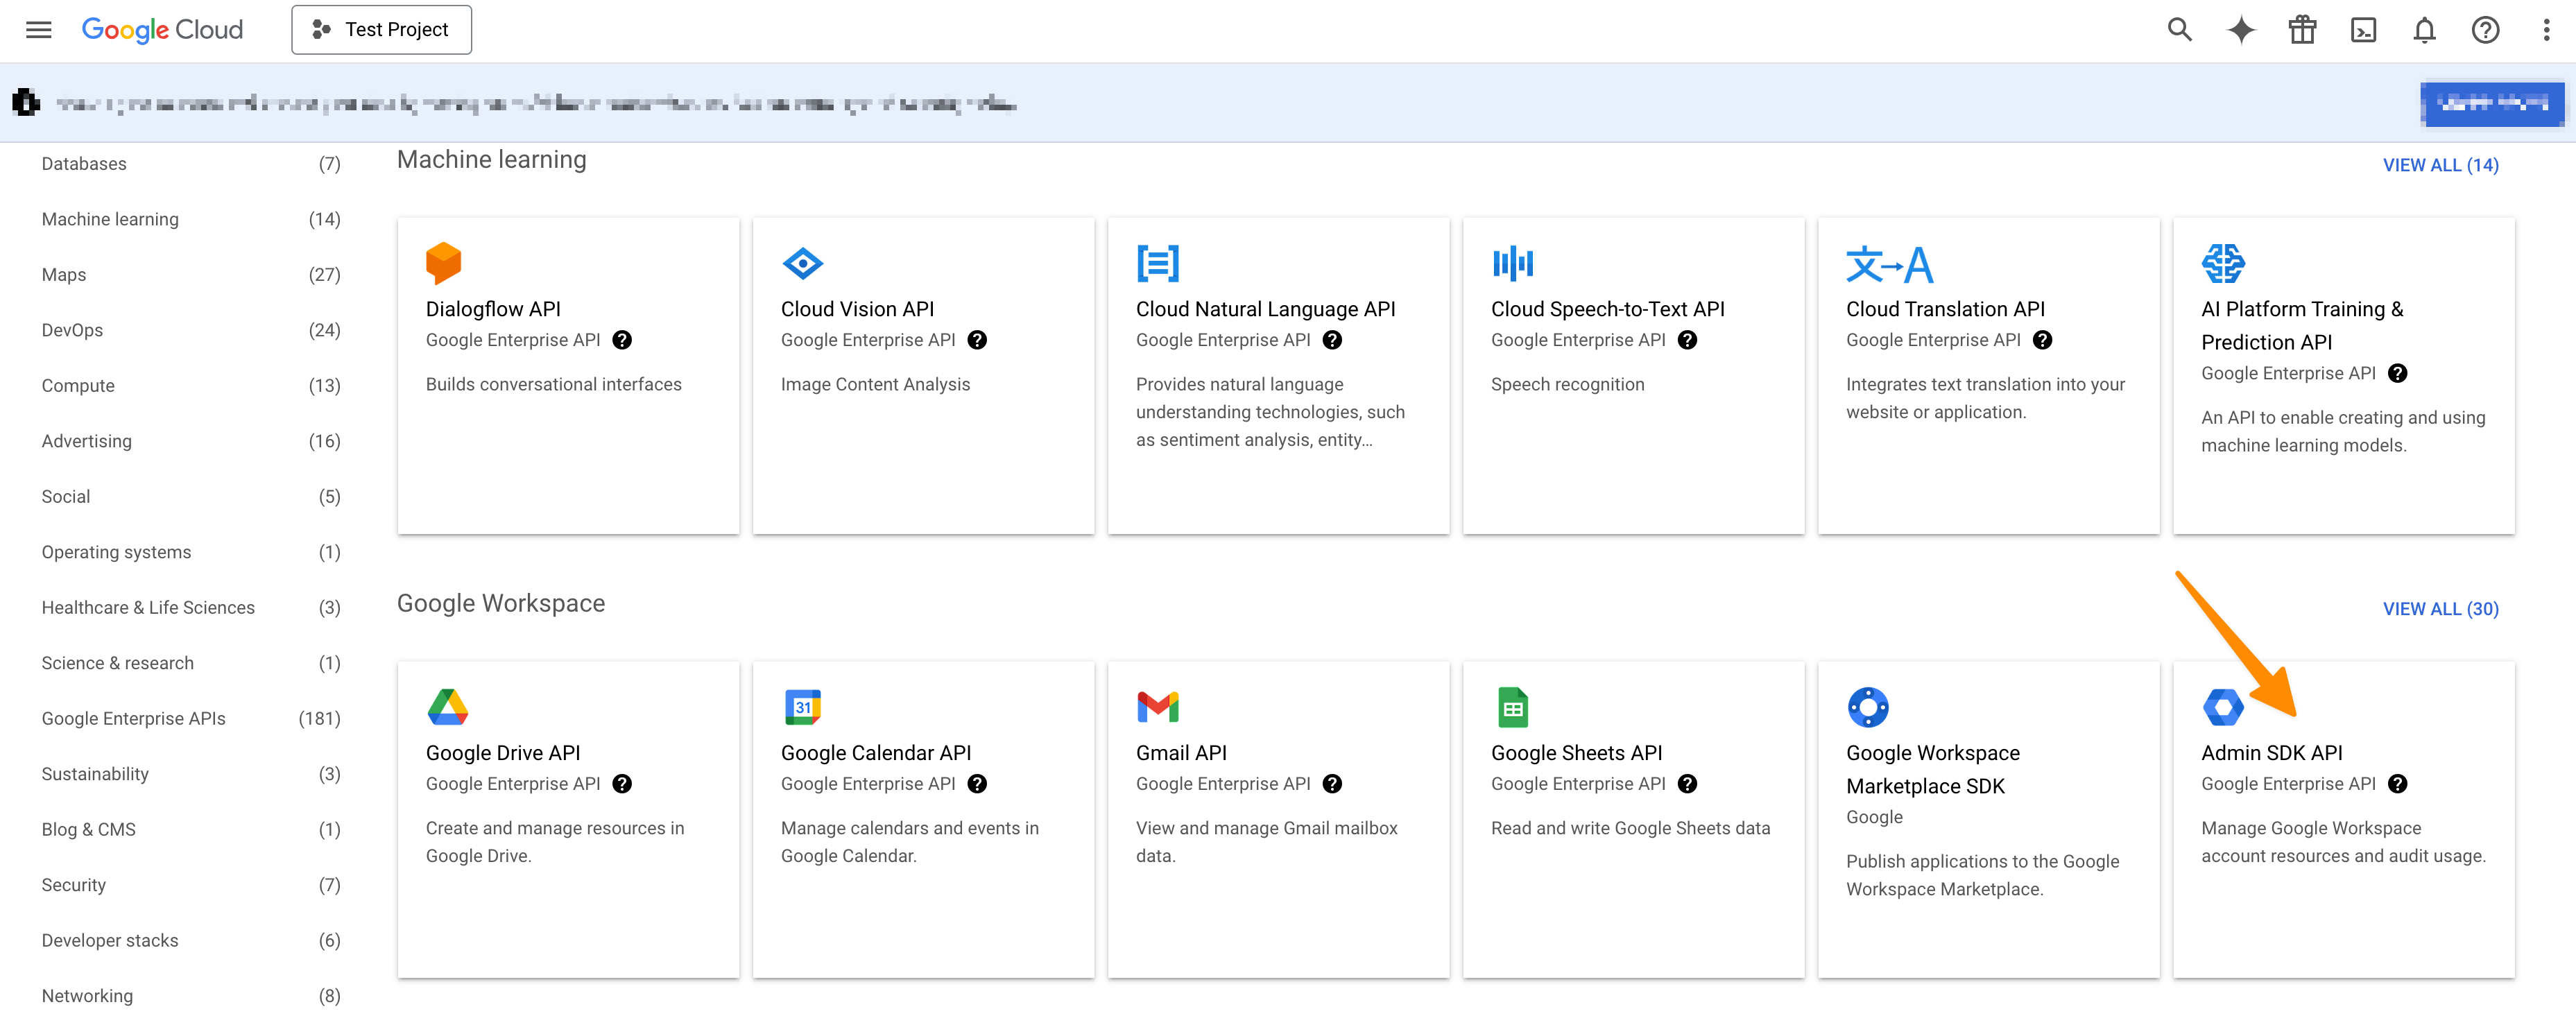Image resolution: width=2576 pixels, height=1025 pixels.
Task: Open the Admin SDK API title
Action: tap(2271, 753)
